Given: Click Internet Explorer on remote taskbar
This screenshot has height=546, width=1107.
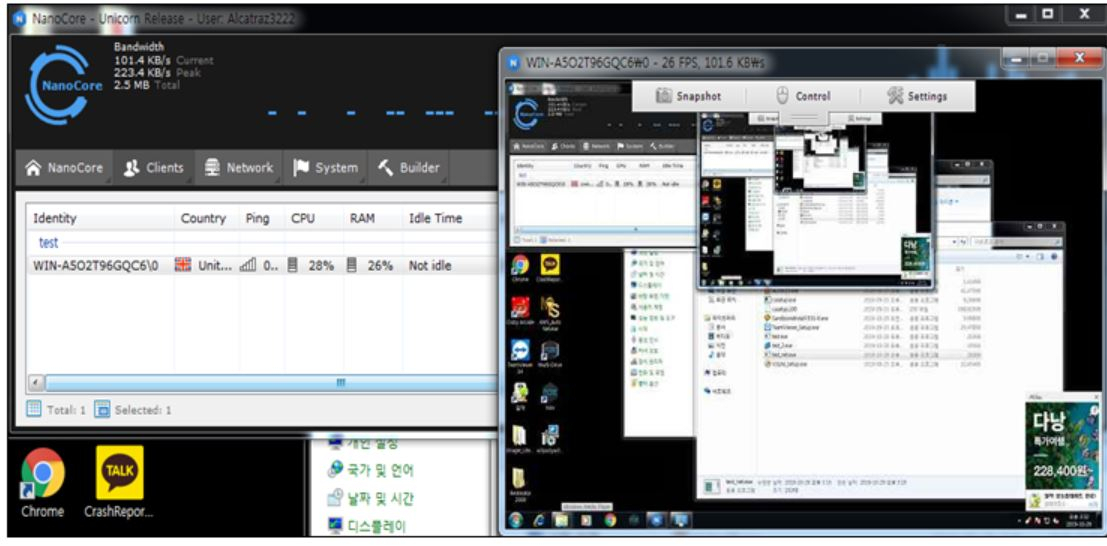Looking at the screenshot, I should pyautogui.click(x=539, y=521).
